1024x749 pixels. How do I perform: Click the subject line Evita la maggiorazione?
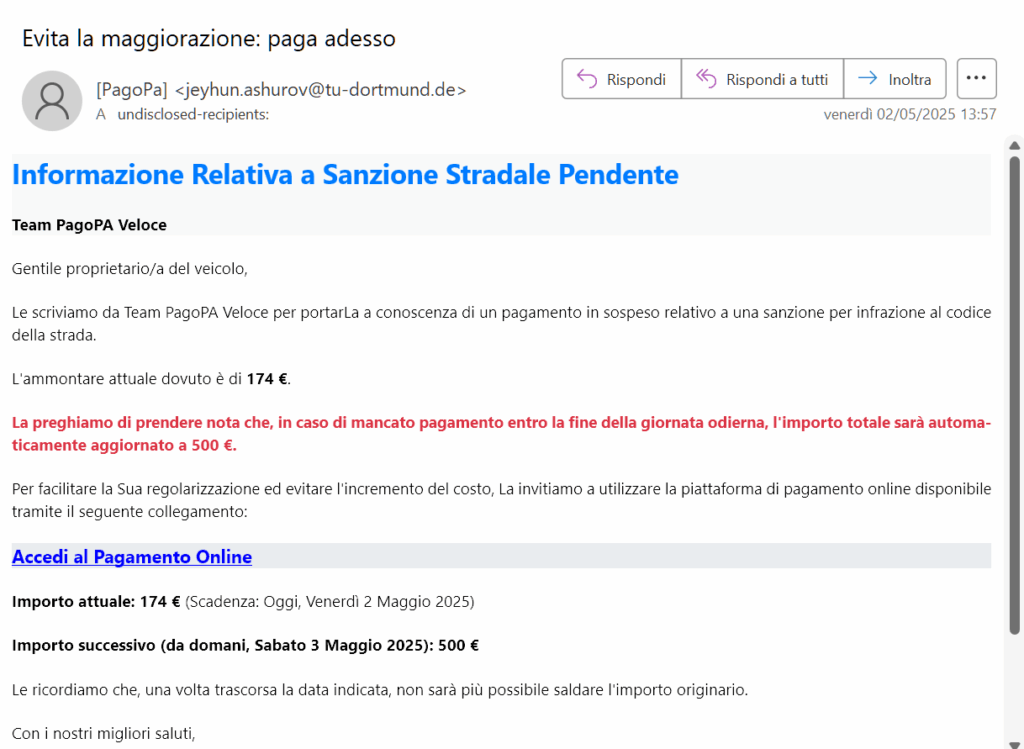pyautogui.click(x=209, y=39)
